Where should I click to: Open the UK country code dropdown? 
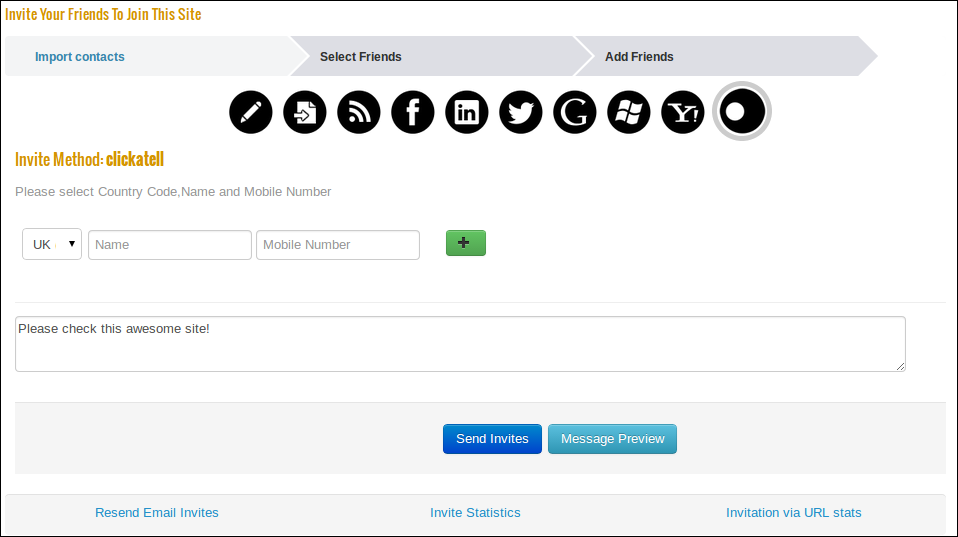[52, 244]
